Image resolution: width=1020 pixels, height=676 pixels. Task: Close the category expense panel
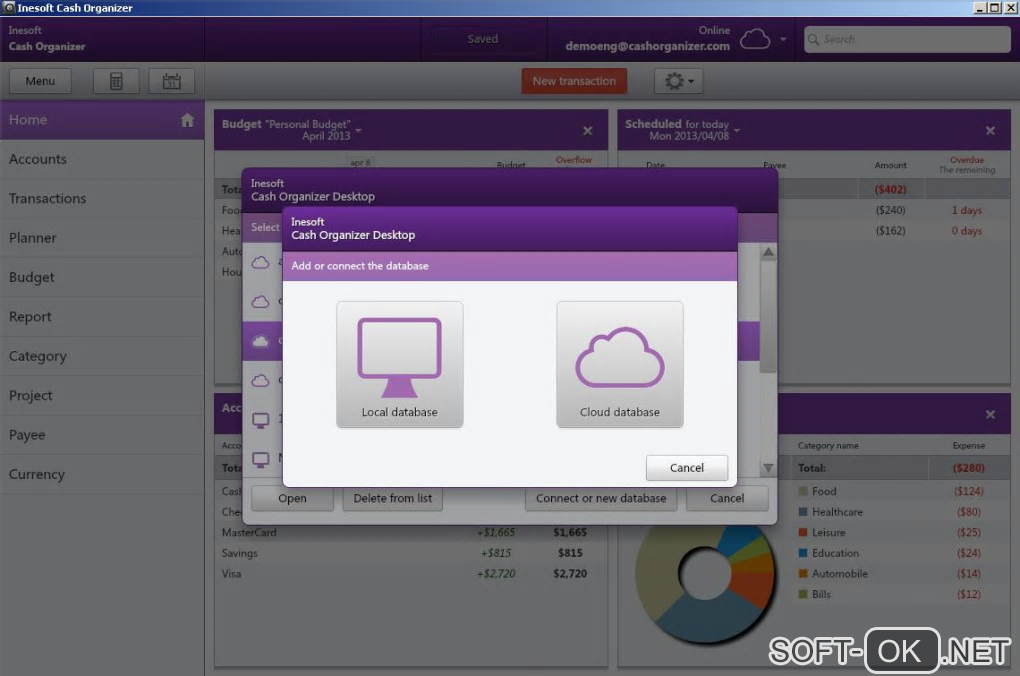point(990,414)
